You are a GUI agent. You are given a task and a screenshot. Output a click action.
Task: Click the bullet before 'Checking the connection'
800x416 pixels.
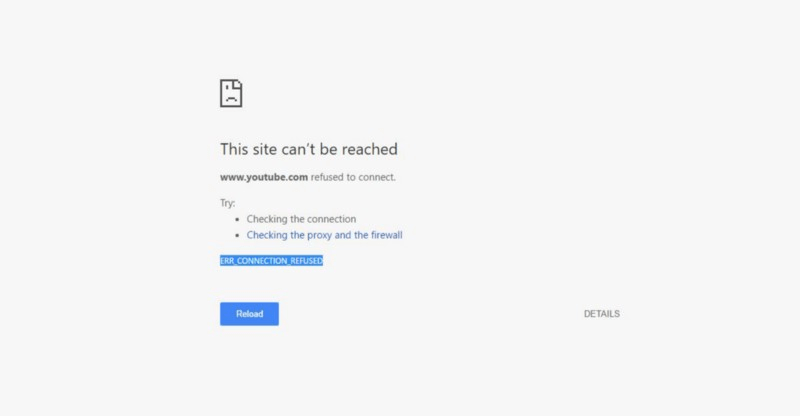click(x=237, y=219)
